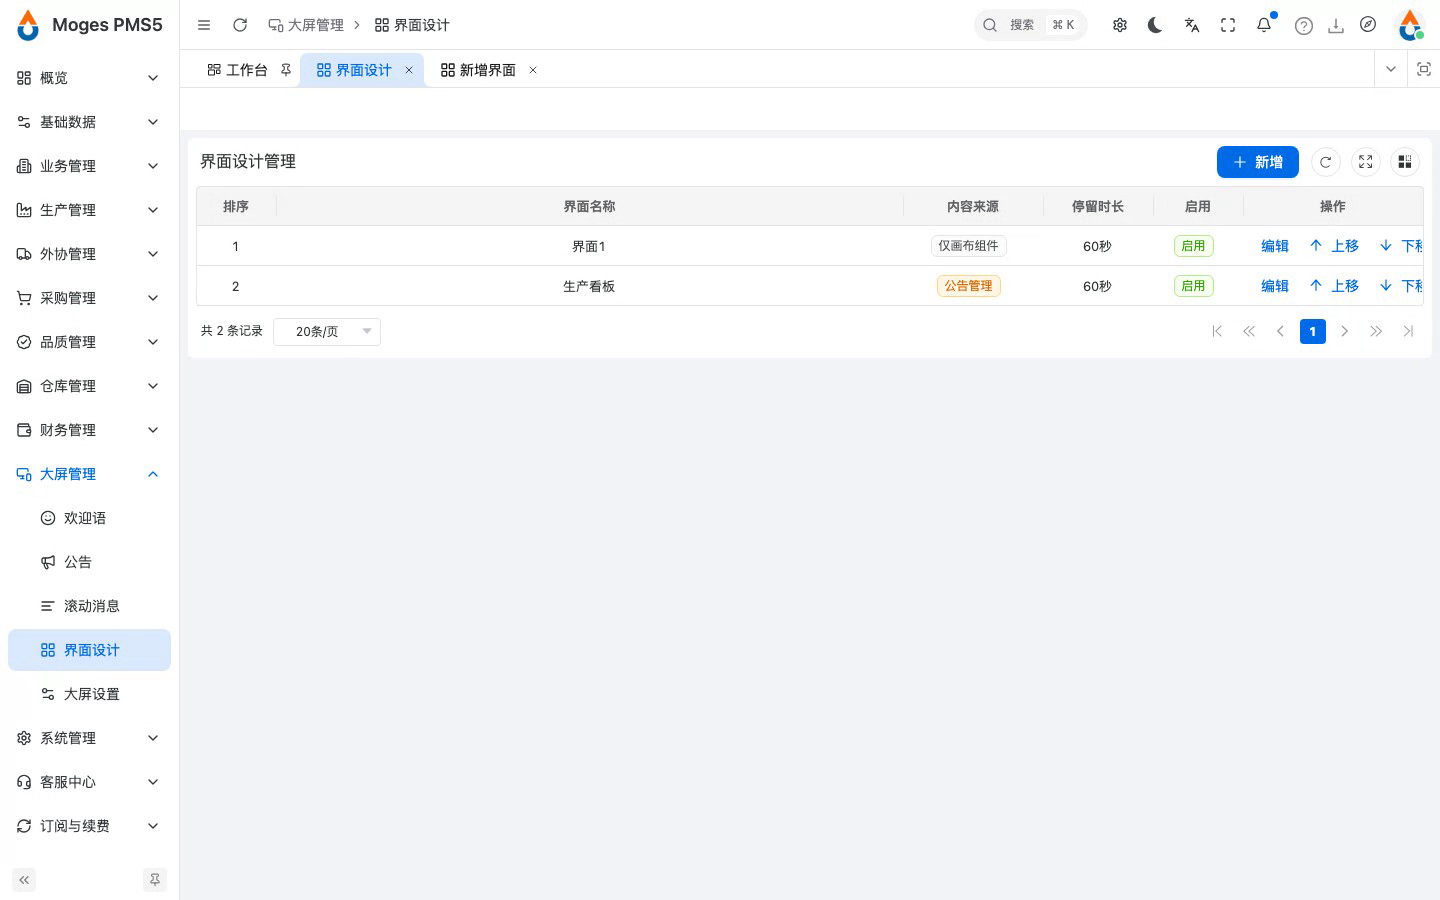Expand the 财务管理 menu

click(89, 430)
